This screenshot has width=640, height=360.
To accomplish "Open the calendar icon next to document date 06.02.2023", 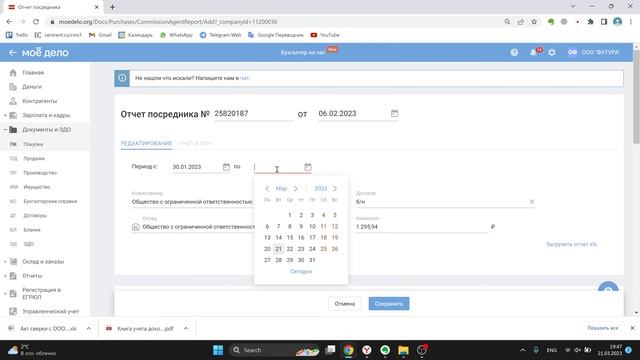I will pos(394,113).
